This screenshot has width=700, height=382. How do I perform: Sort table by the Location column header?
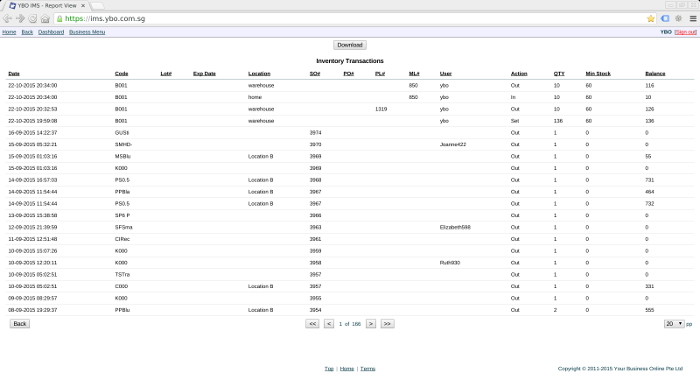259,74
